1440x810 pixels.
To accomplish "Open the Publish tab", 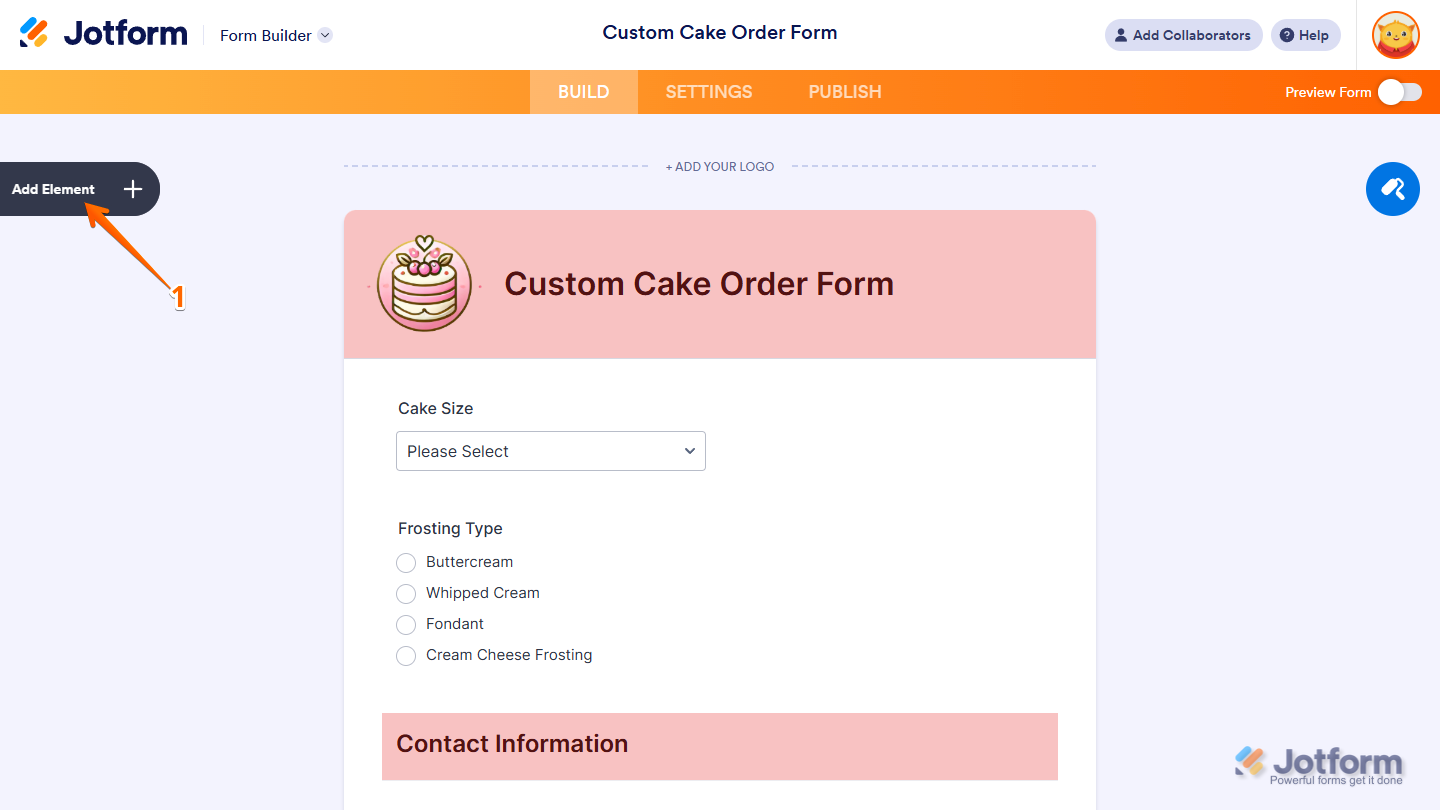I will pos(845,92).
